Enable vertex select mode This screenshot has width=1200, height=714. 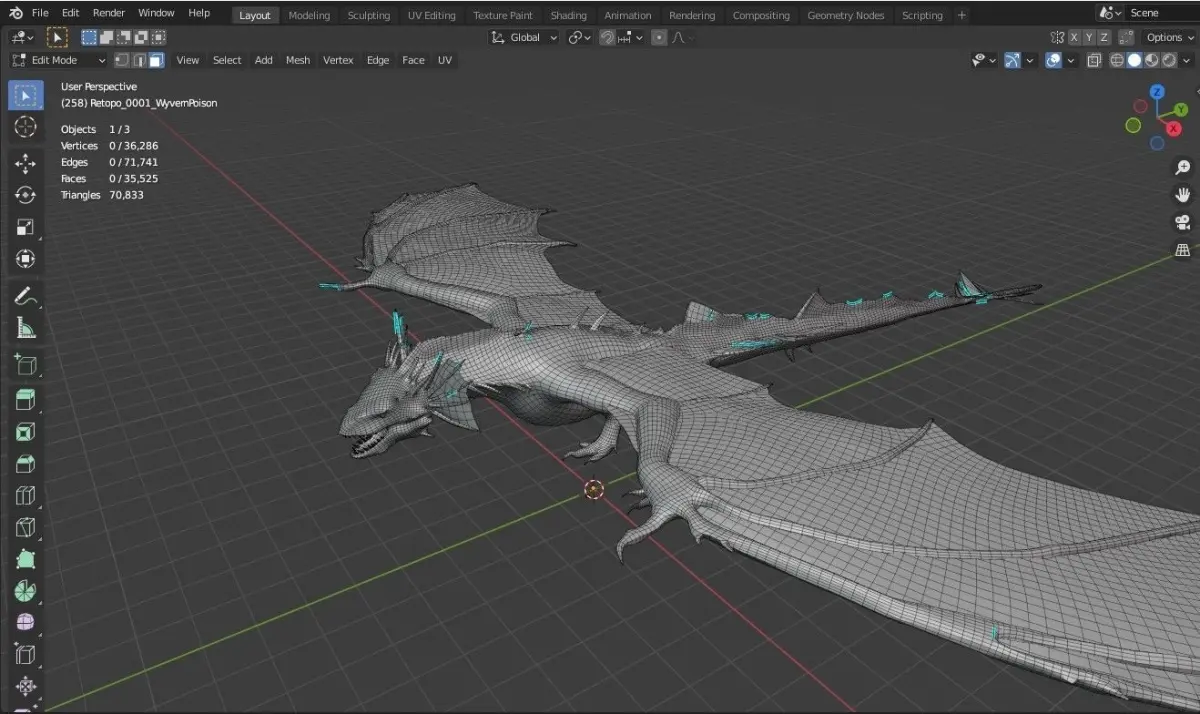(122, 60)
